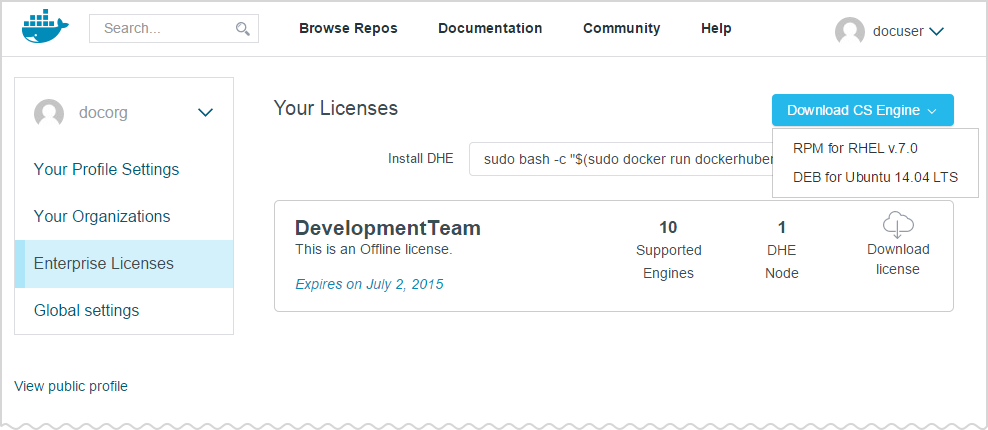
Task: Click the docuser avatar icon
Action: (849, 31)
